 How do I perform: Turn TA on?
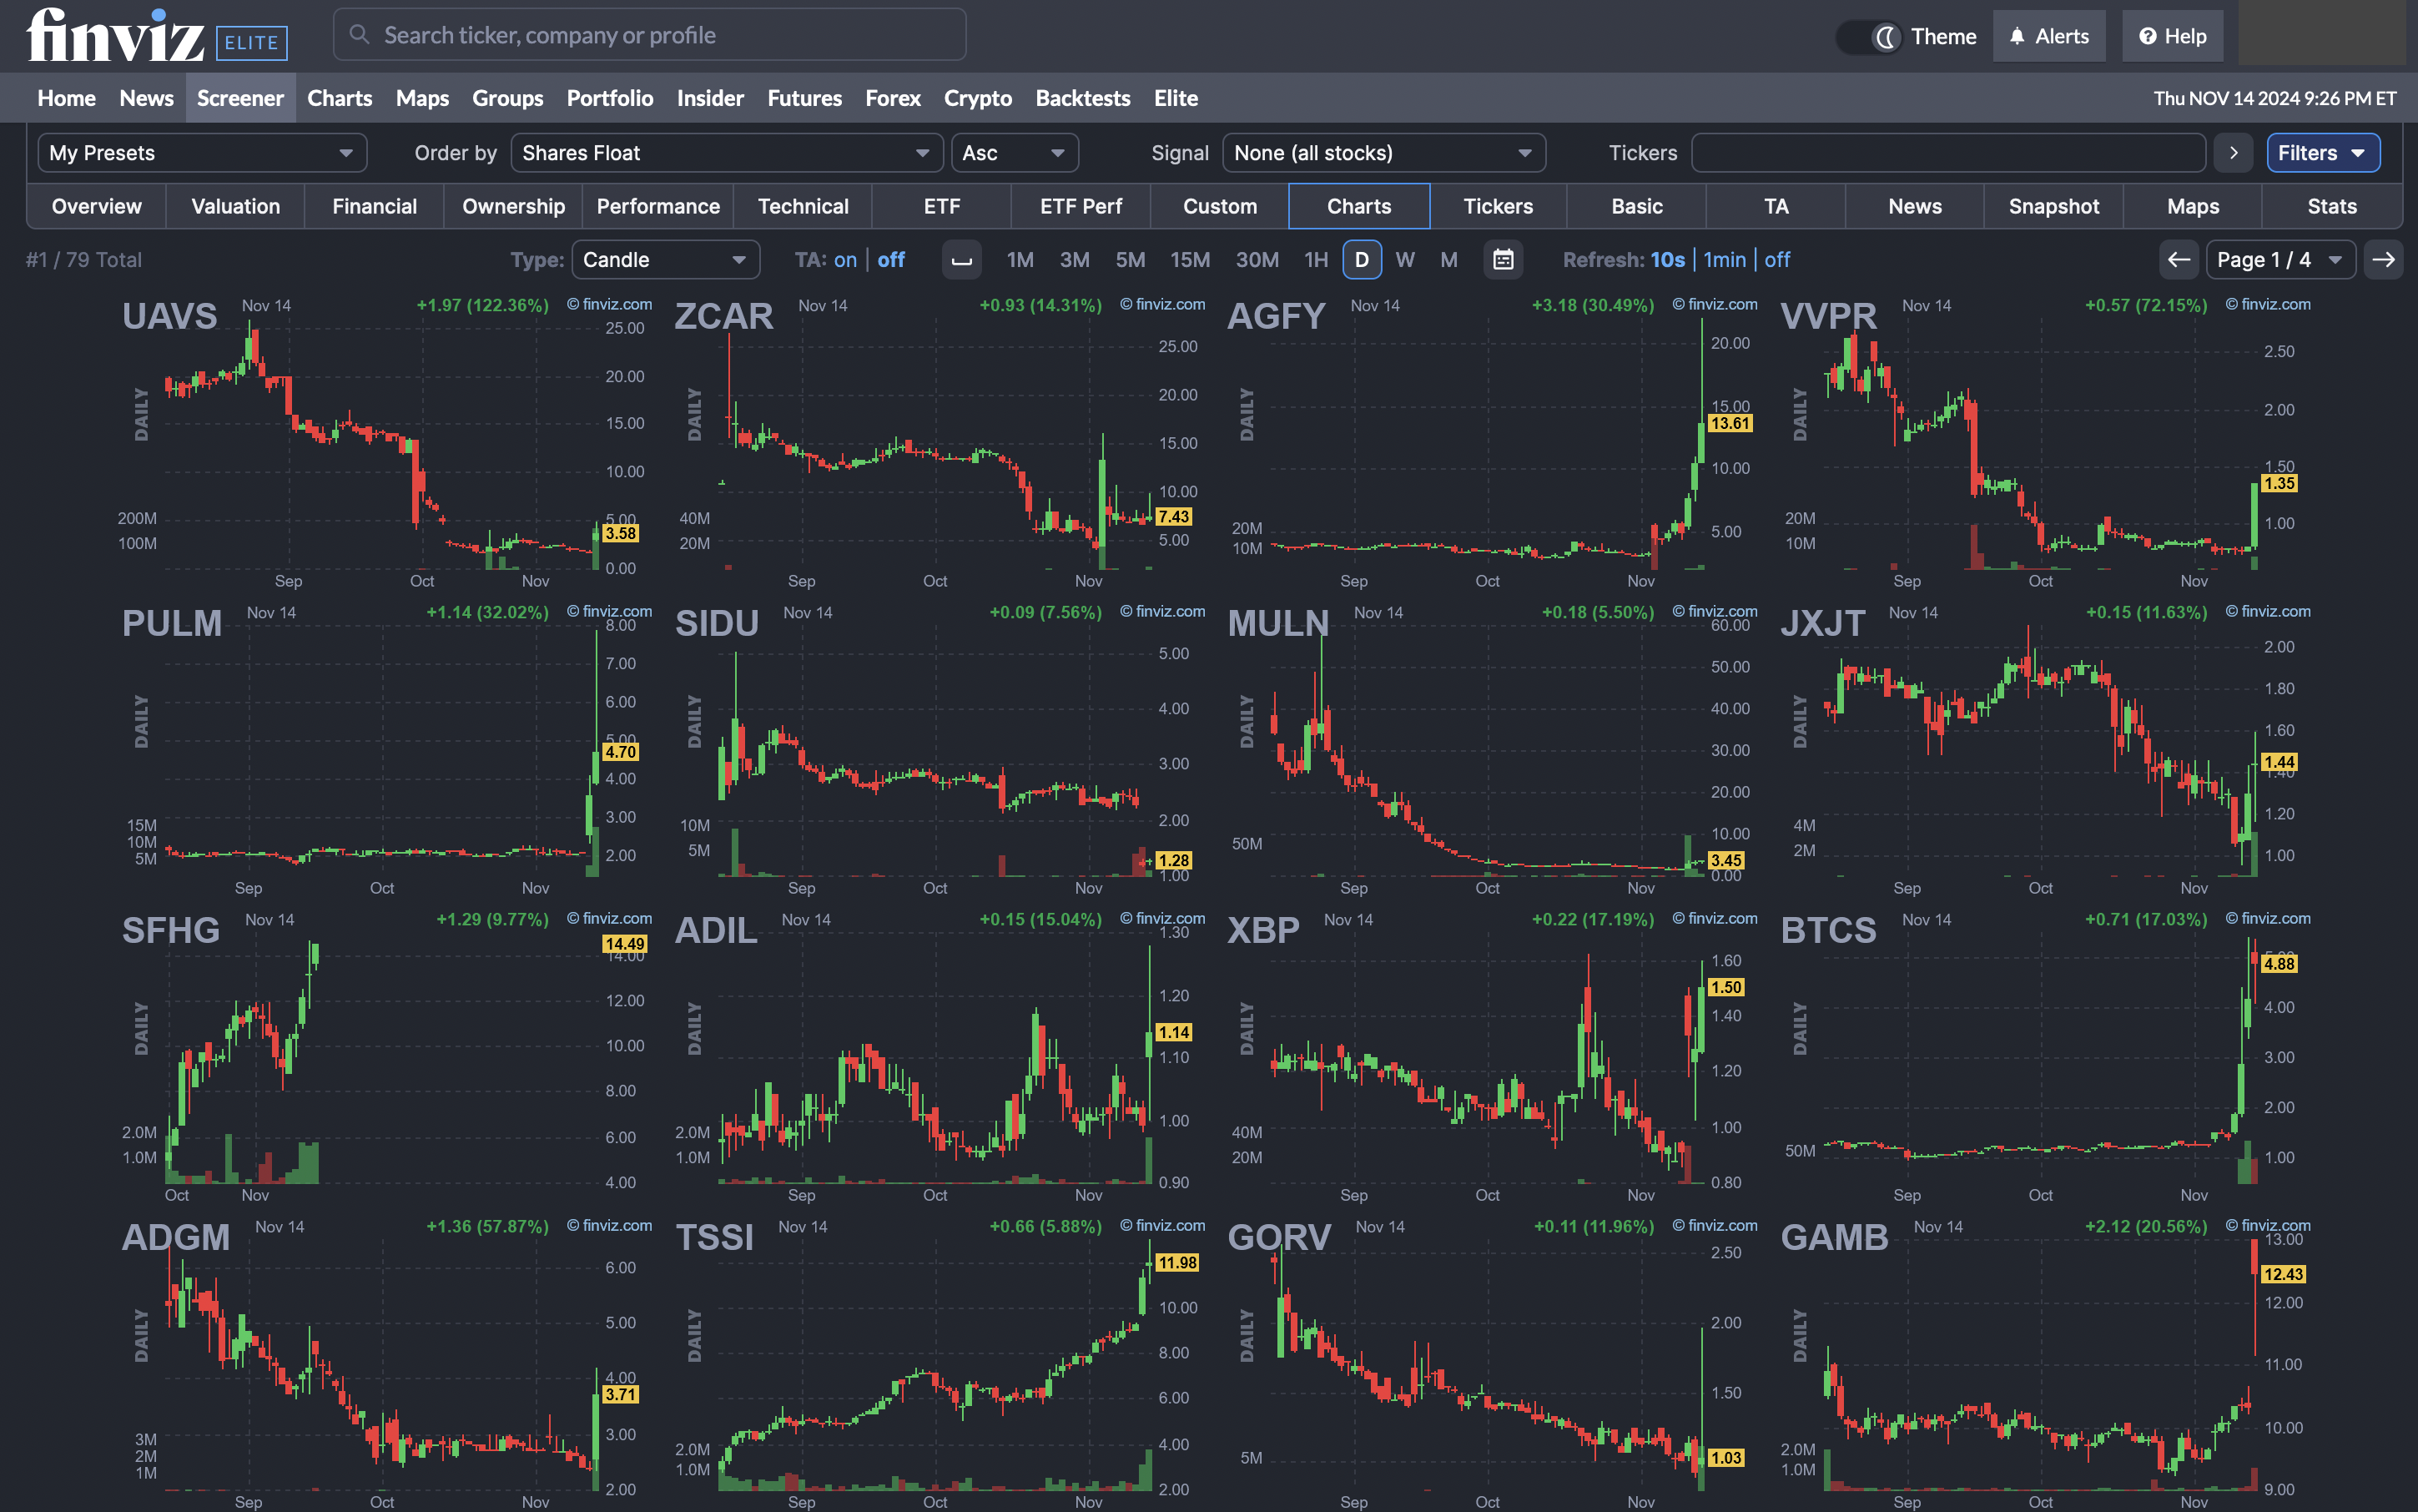(845, 259)
